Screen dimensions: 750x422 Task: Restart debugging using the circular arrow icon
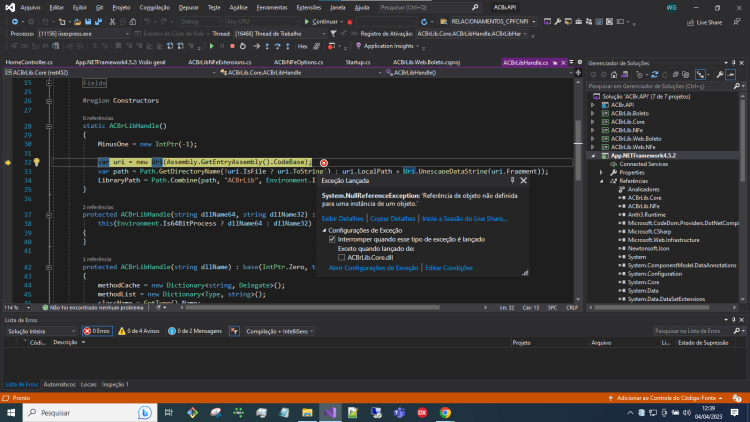243,46
